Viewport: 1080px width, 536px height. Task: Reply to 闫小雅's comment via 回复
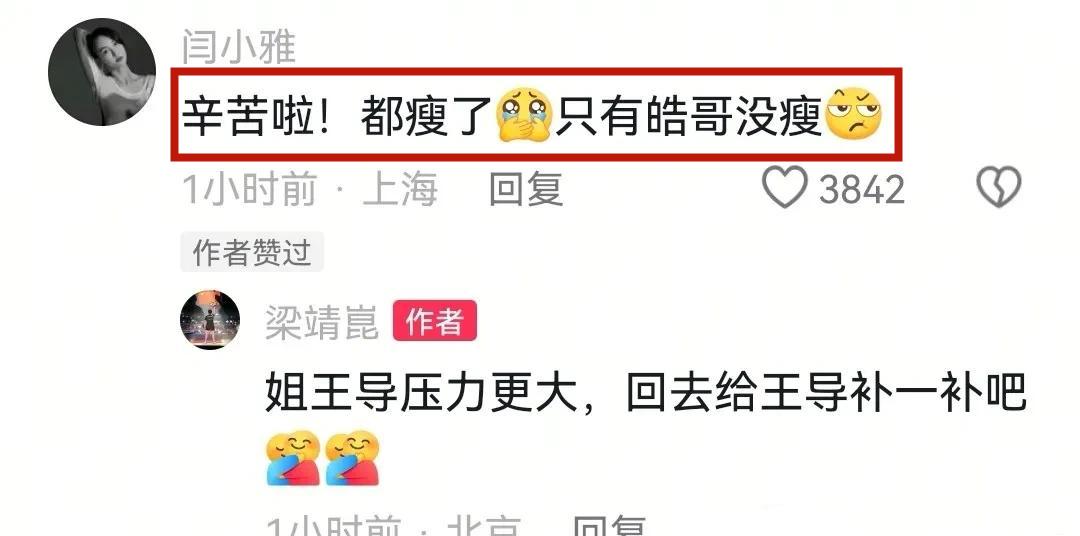[x=526, y=189]
